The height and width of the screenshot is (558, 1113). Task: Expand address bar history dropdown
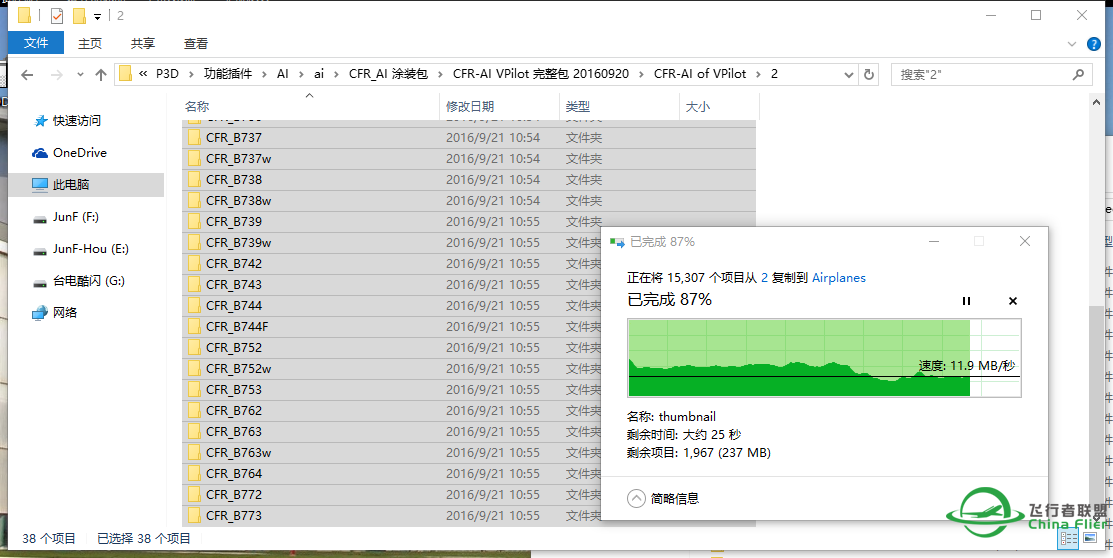(x=849, y=74)
